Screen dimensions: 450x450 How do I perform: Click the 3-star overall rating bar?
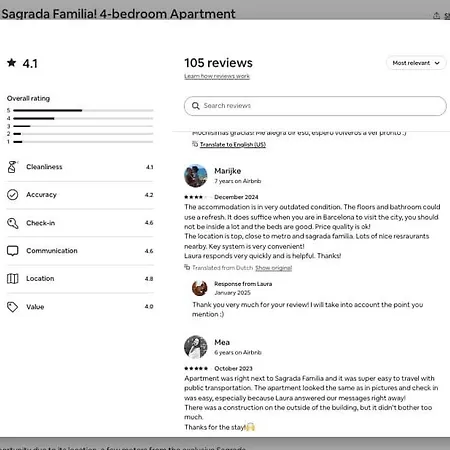pyautogui.click(x=83, y=126)
